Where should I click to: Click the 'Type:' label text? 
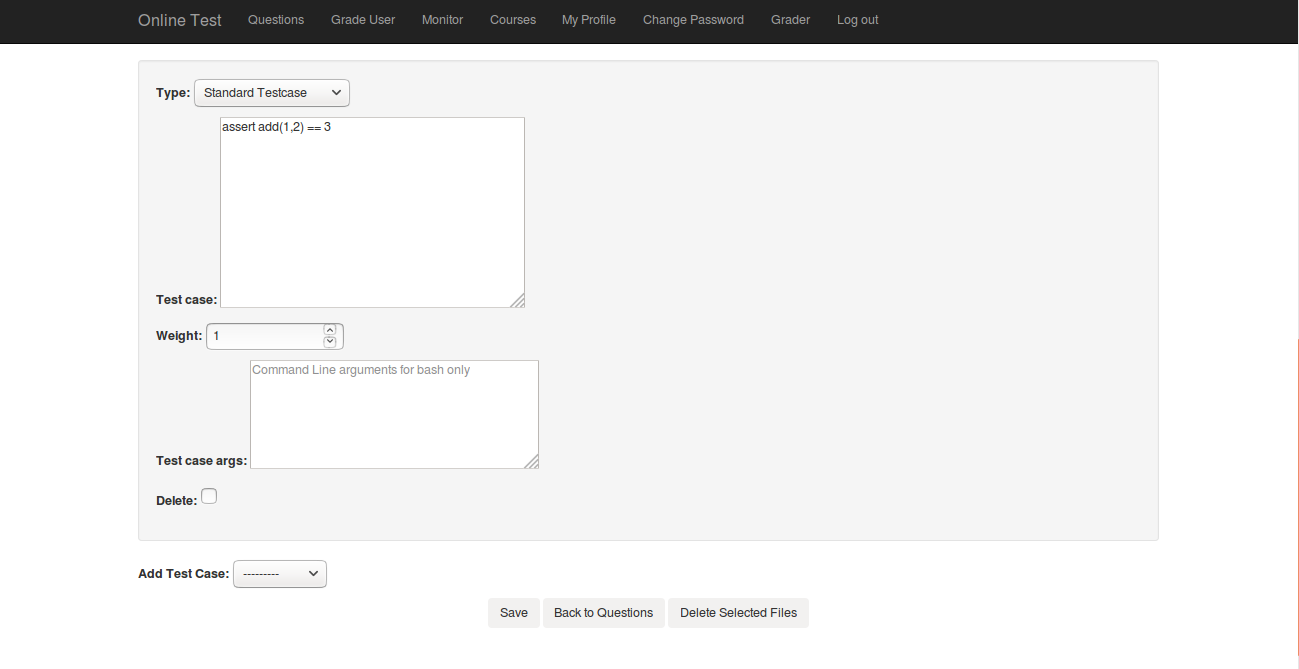tap(173, 93)
